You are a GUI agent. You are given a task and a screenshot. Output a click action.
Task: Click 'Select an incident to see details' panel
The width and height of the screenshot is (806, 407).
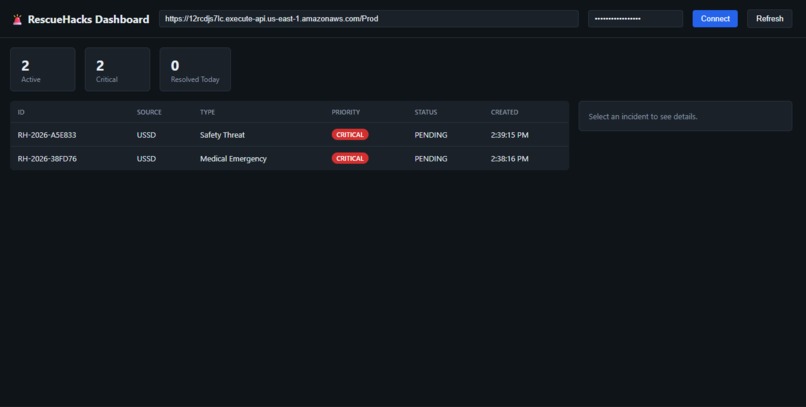point(685,116)
